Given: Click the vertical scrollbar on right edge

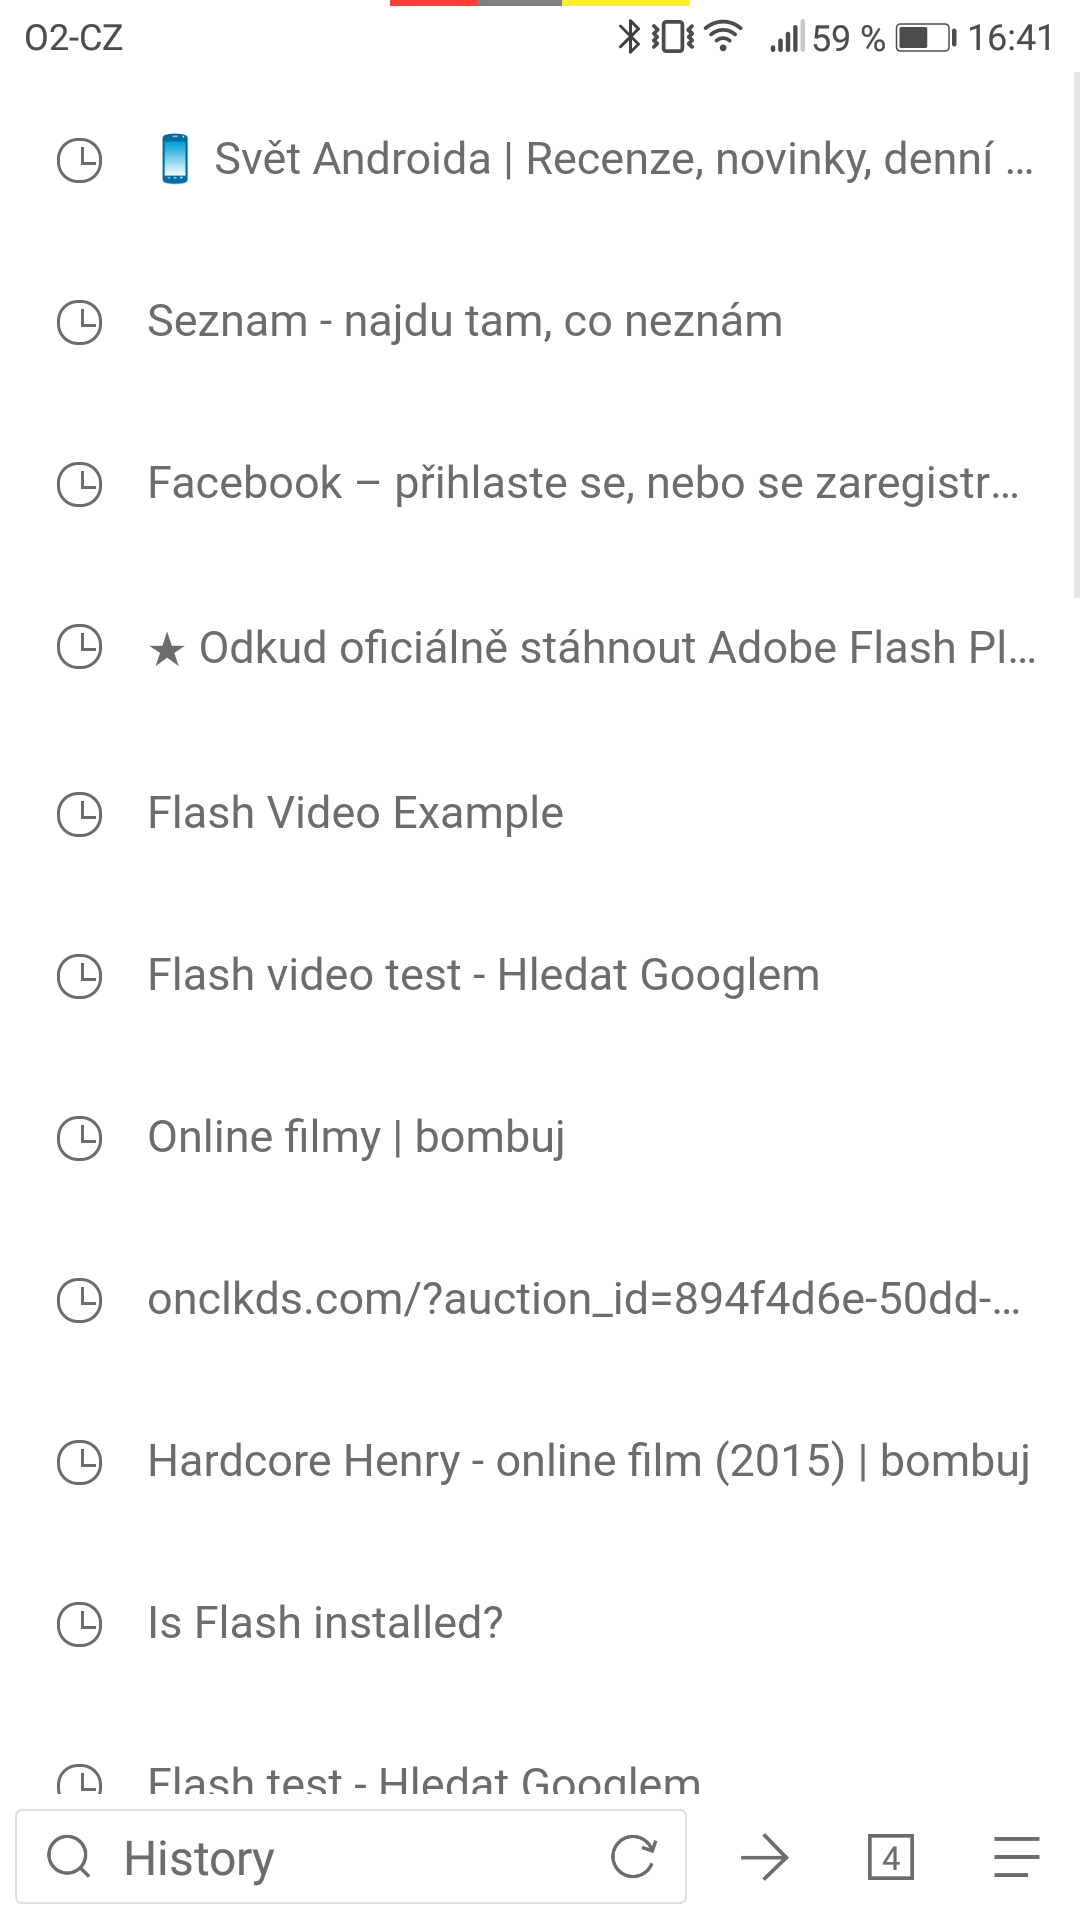Looking at the screenshot, I should [1076, 335].
